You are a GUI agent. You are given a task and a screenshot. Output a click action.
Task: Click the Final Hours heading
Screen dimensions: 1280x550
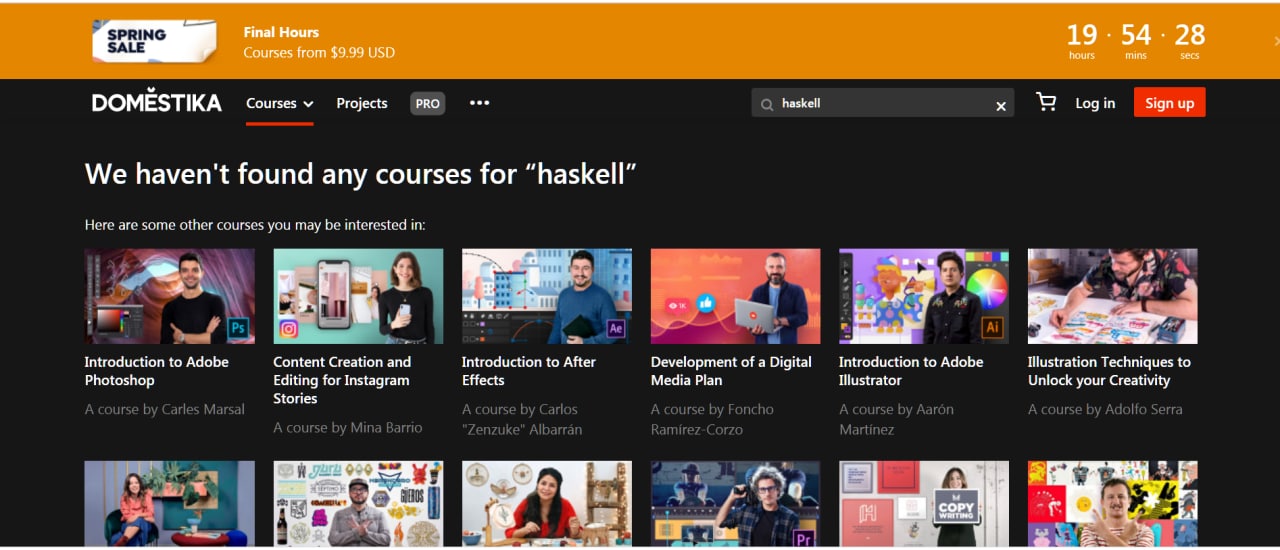coord(281,32)
